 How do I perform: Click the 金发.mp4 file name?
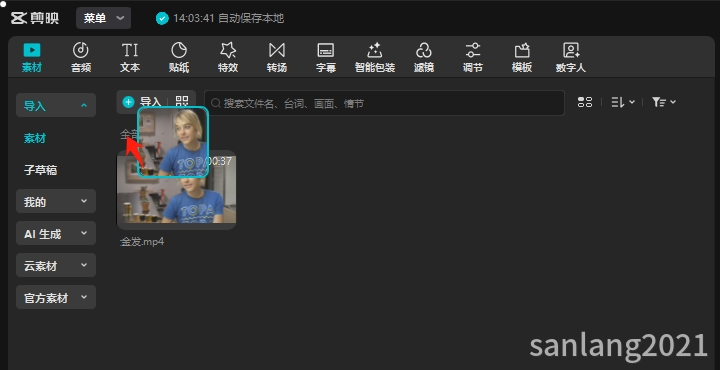[x=142, y=241]
